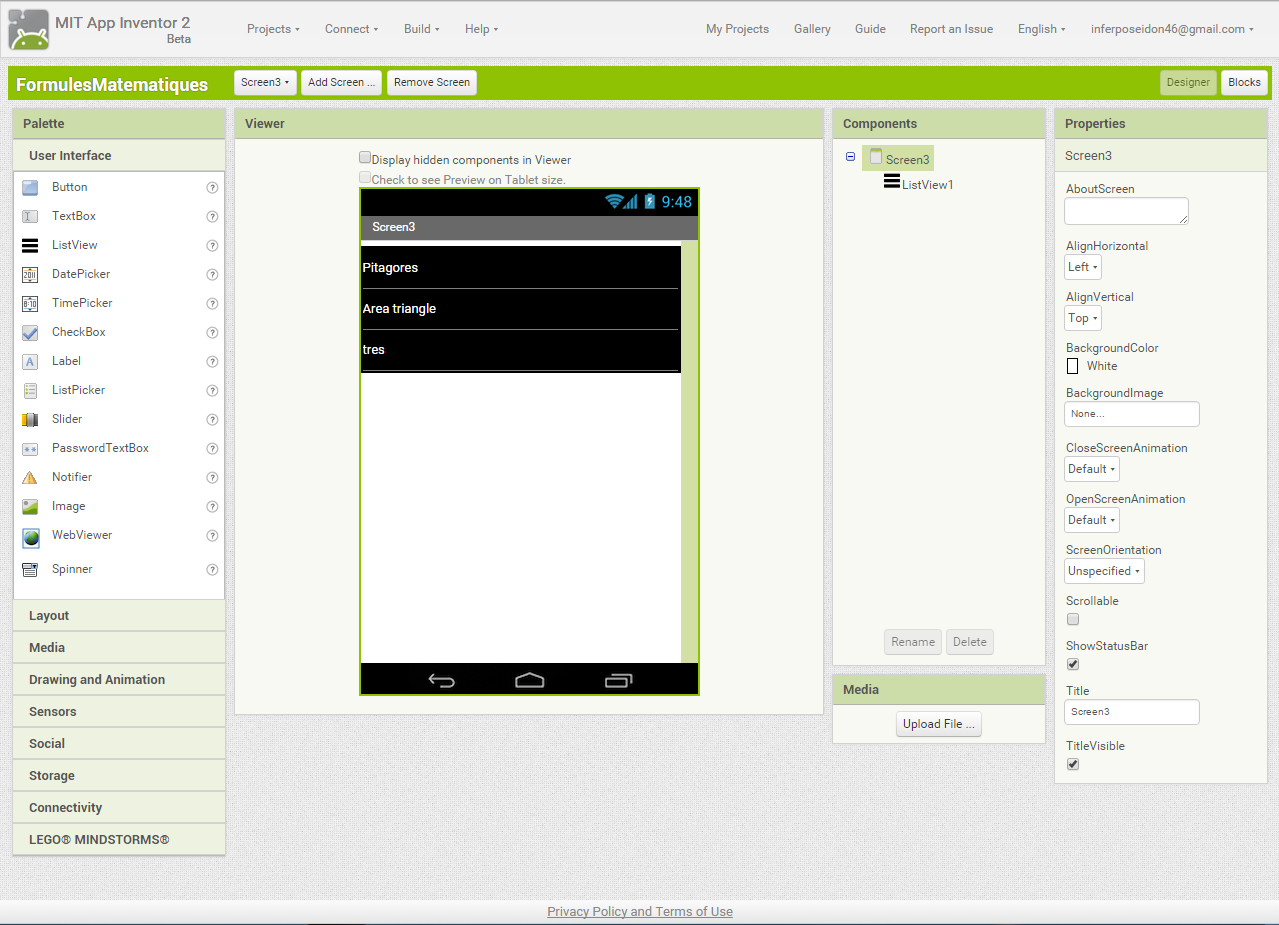
Task: Open help for ListView component
Action: [212, 246]
